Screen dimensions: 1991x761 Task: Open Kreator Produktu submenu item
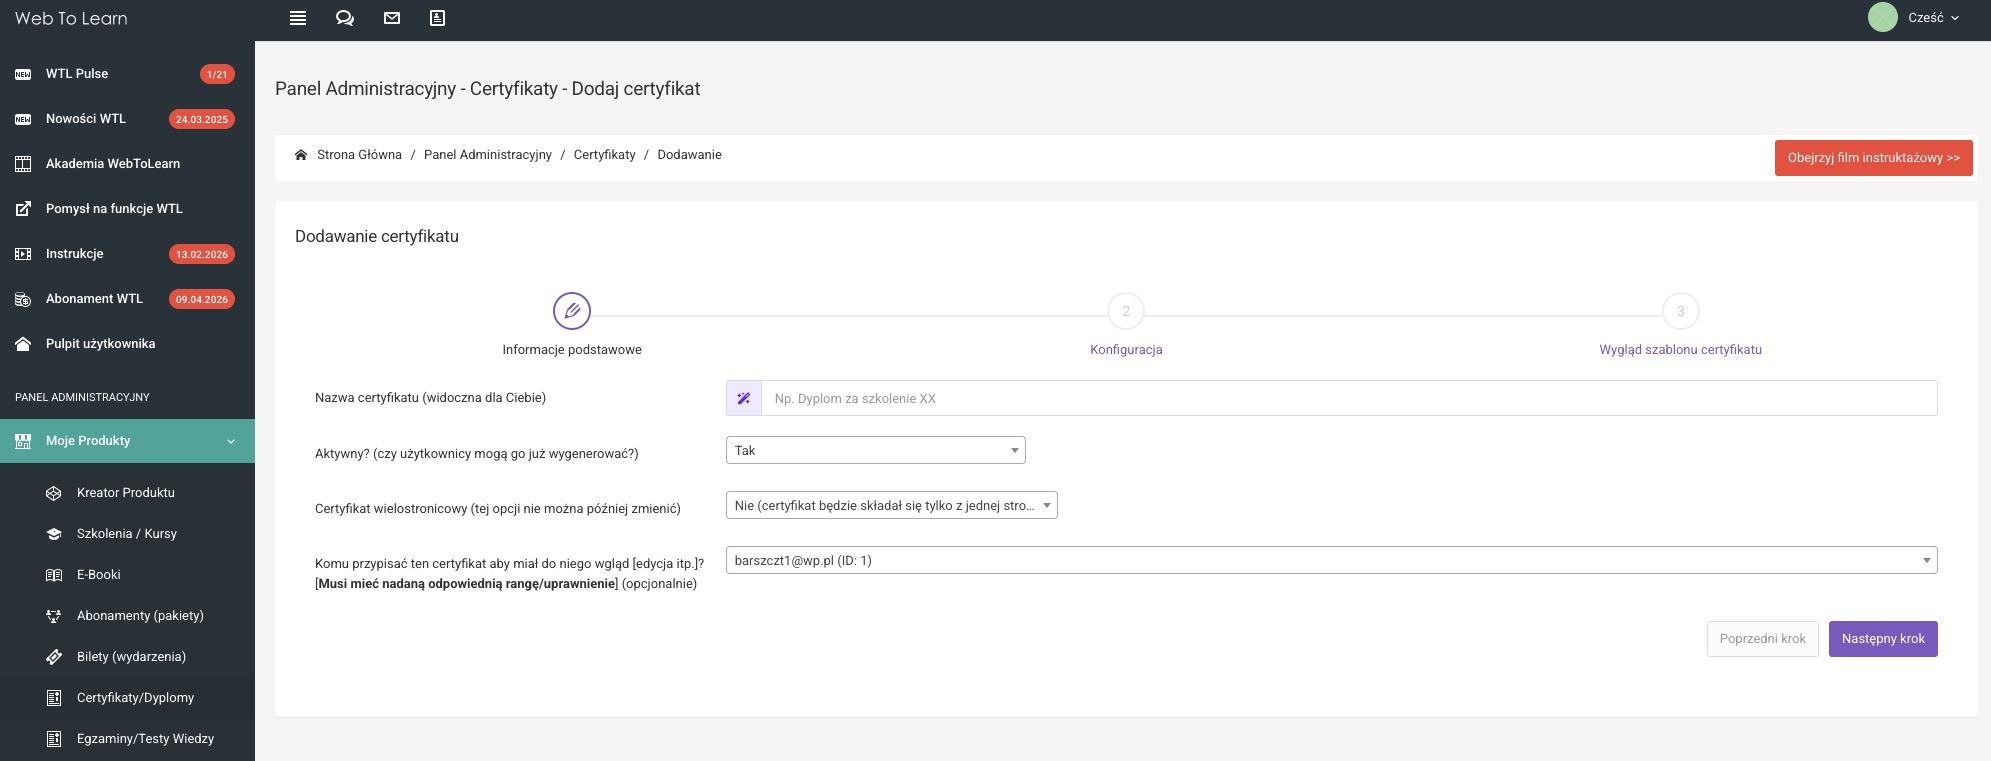coord(127,493)
